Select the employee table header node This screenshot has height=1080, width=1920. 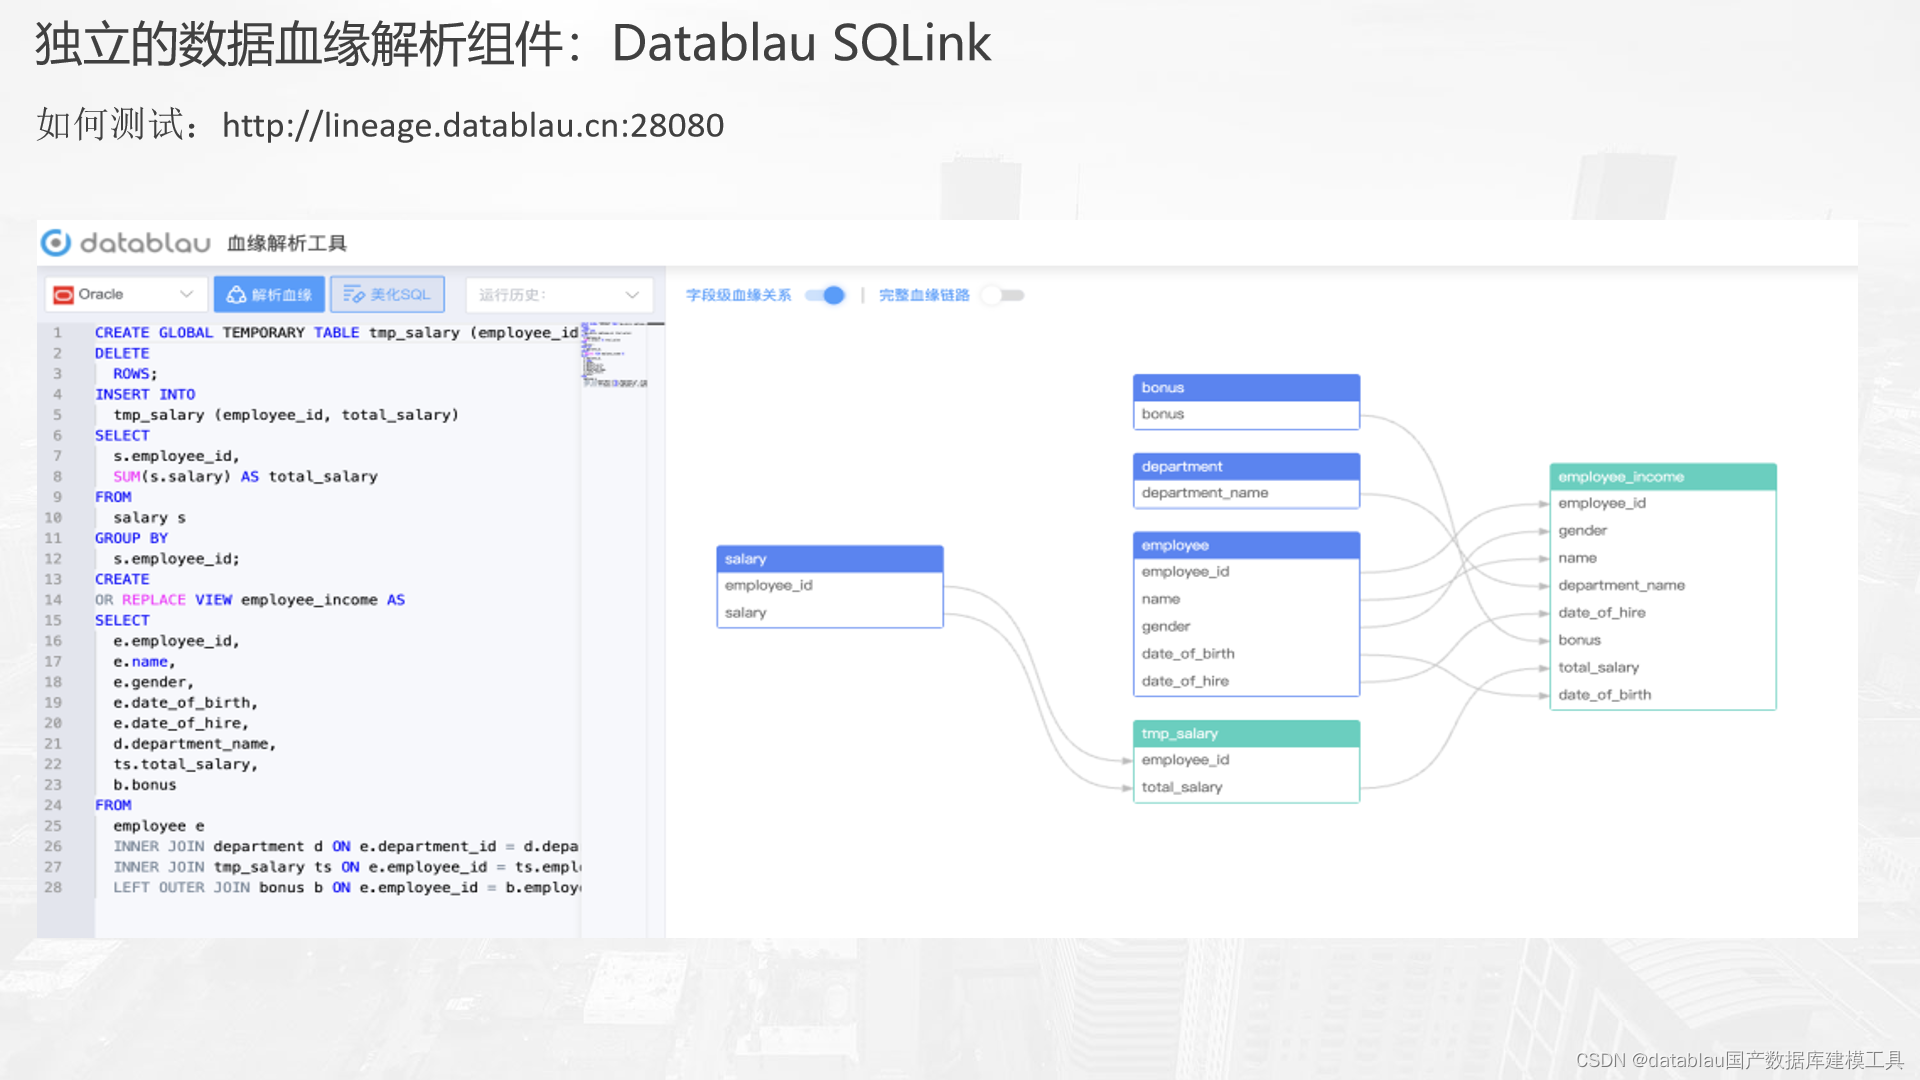[1246, 545]
